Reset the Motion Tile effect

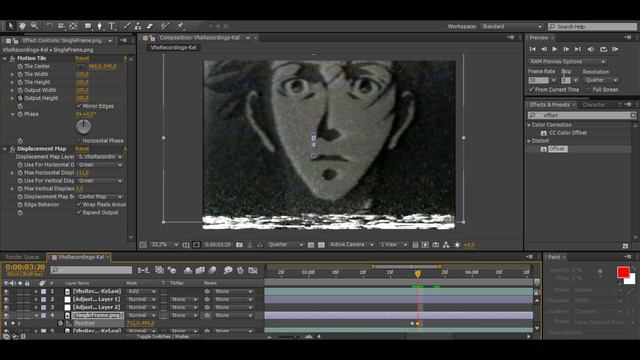(82, 58)
